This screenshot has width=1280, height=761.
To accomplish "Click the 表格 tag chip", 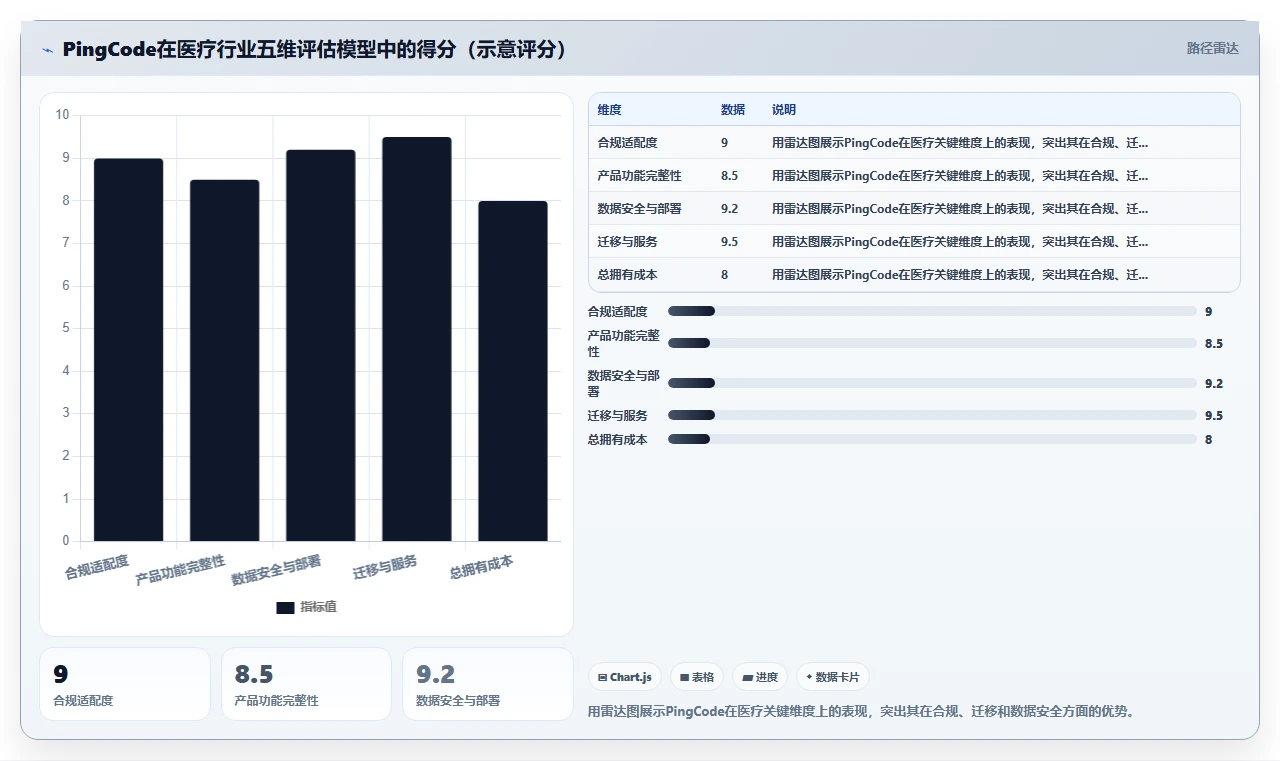I will (x=697, y=677).
